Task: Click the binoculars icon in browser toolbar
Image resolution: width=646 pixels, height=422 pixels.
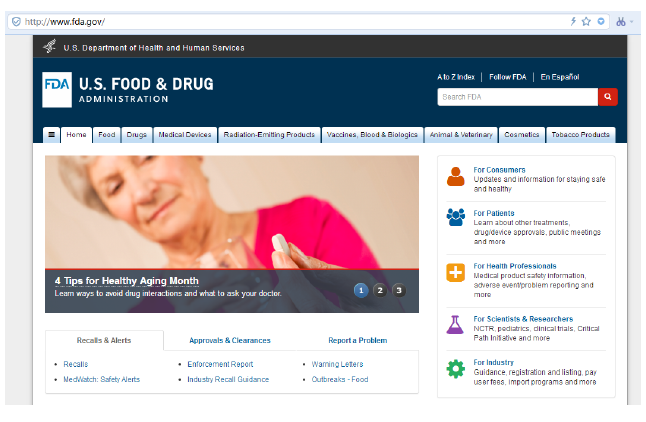Action: [x=621, y=21]
